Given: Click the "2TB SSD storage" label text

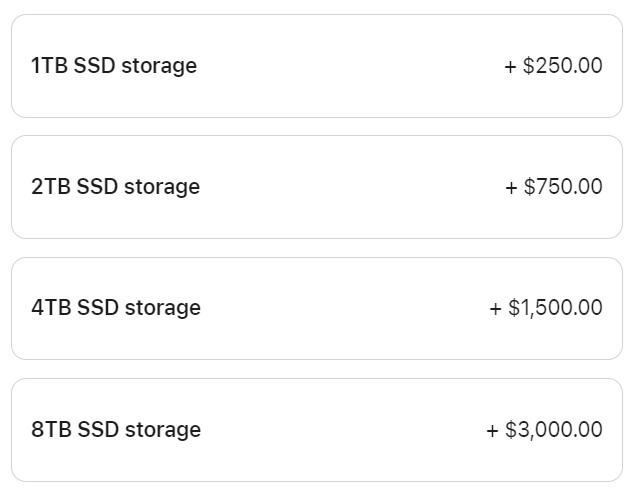Looking at the screenshot, I should click(x=115, y=187).
